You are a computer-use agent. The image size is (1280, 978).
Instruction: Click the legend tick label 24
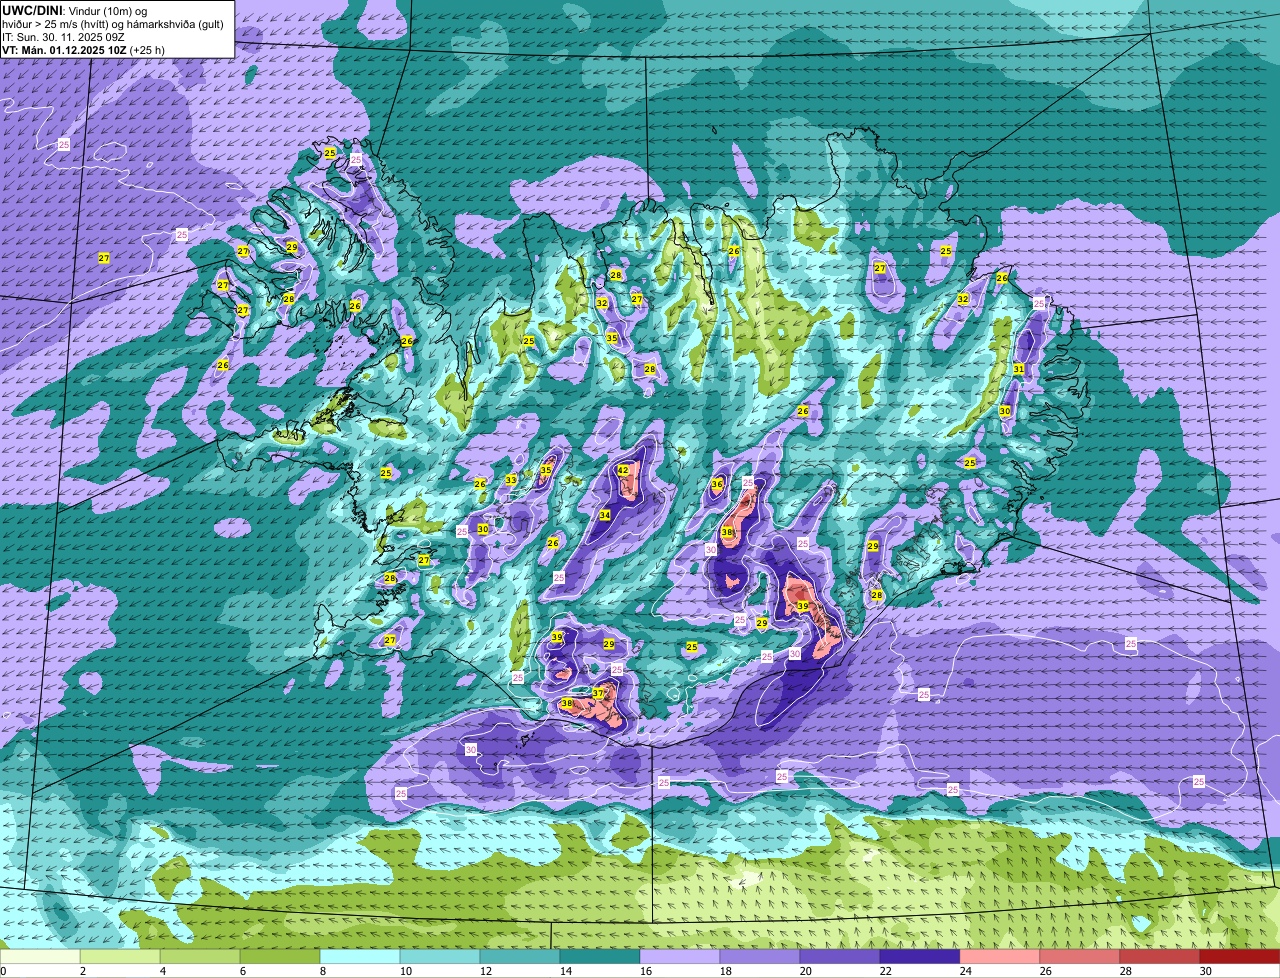click(x=966, y=971)
